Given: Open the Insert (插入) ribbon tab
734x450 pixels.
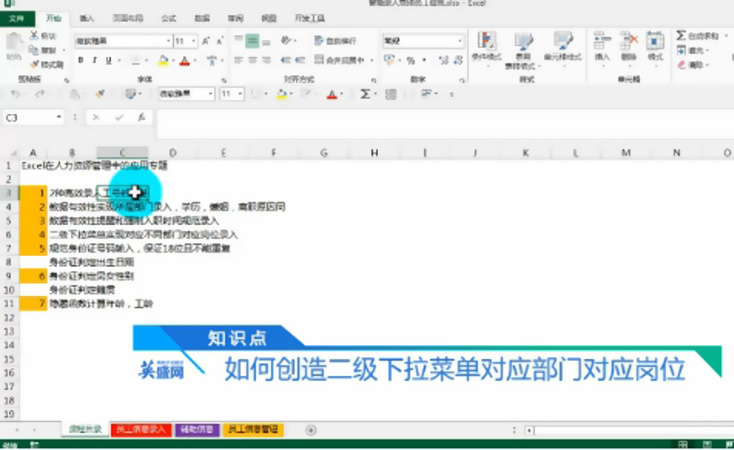Looking at the screenshot, I should tap(87, 18).
